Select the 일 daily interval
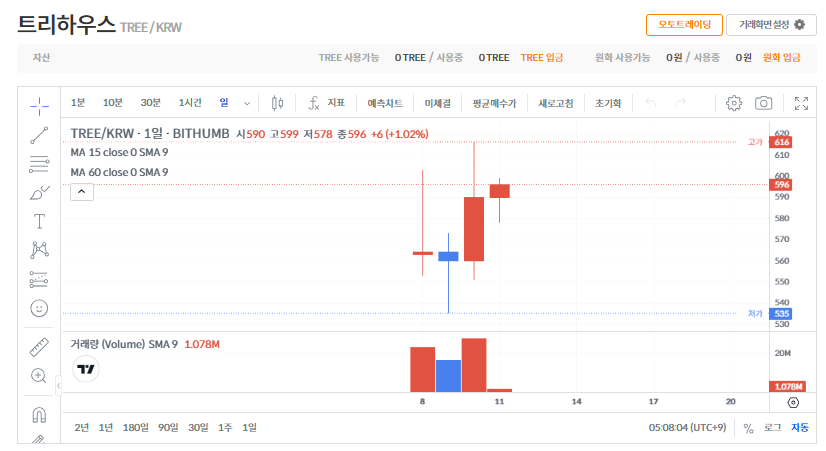 (x=224, y=103)
